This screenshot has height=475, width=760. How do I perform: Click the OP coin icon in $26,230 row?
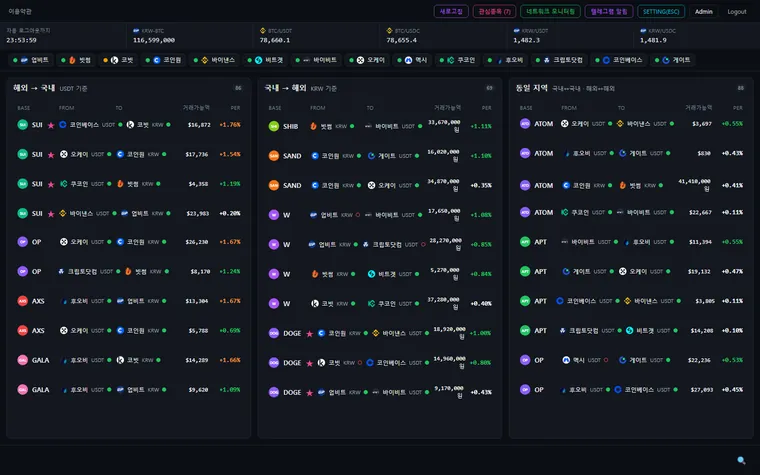pyautogui.click(x=23, y=242)
